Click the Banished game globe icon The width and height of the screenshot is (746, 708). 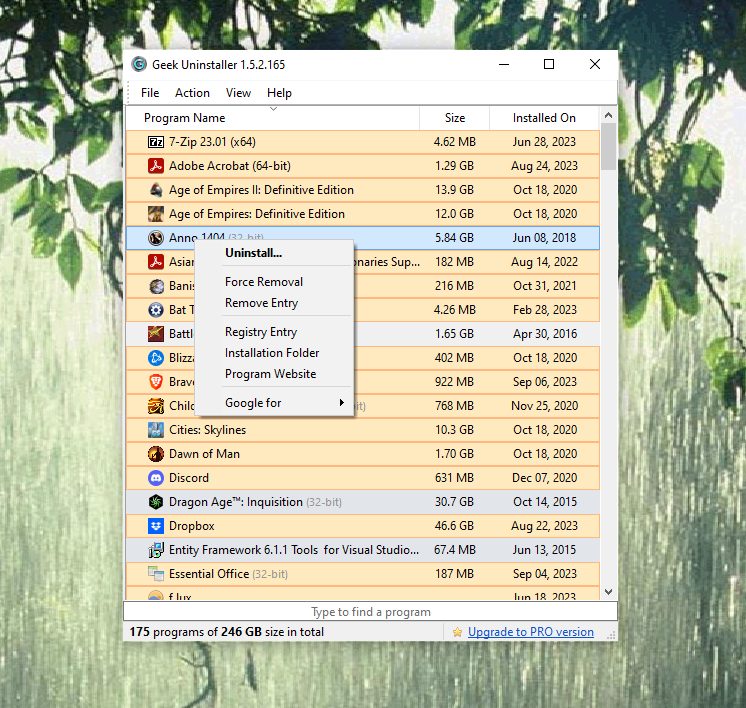click(x=156, y=286)
